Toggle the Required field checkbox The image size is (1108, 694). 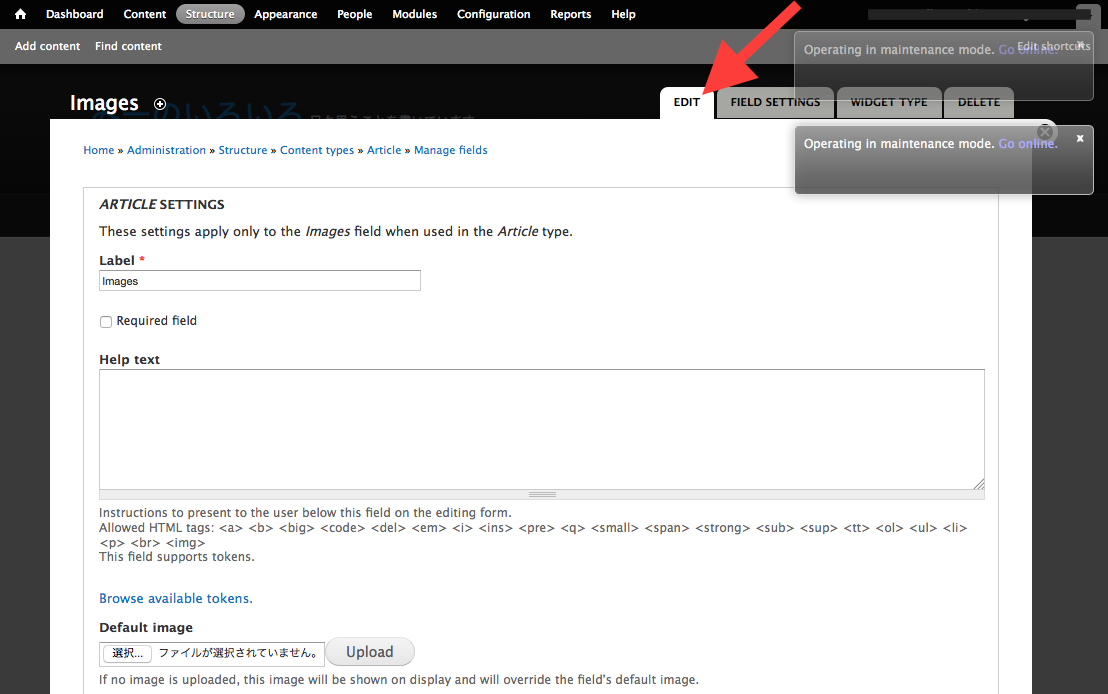click(x=106, y=322)
